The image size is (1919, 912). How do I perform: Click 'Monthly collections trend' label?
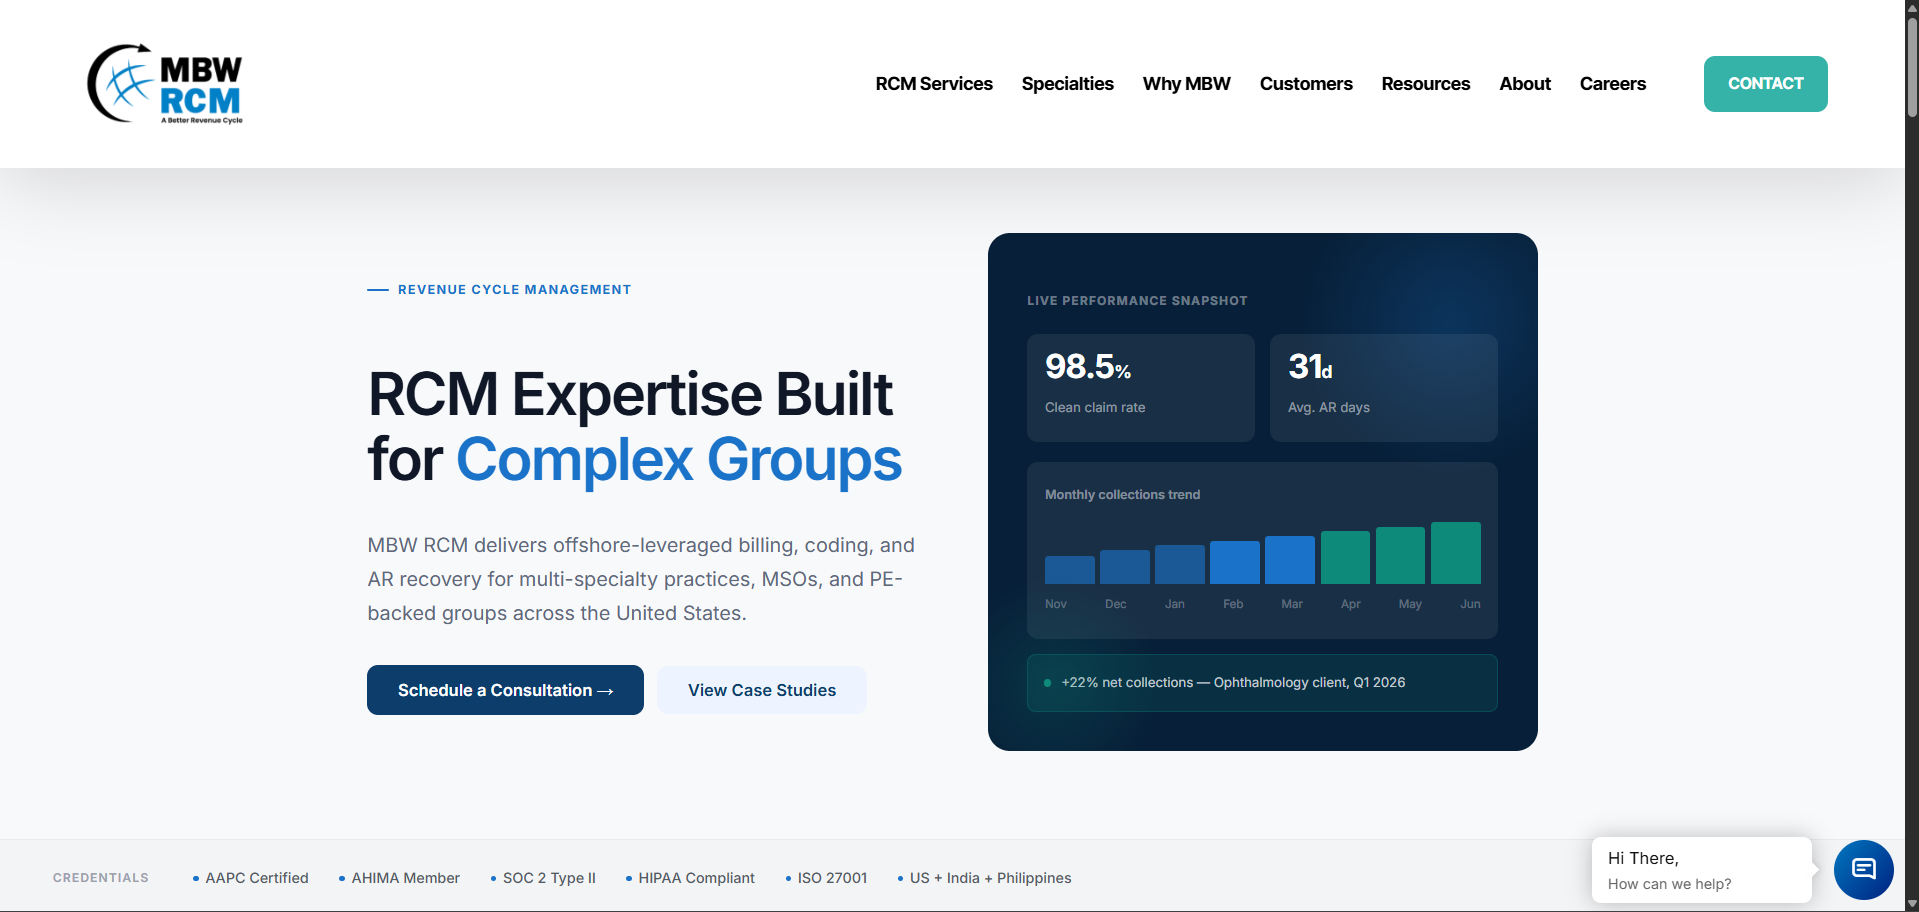tap(1122, 495)
